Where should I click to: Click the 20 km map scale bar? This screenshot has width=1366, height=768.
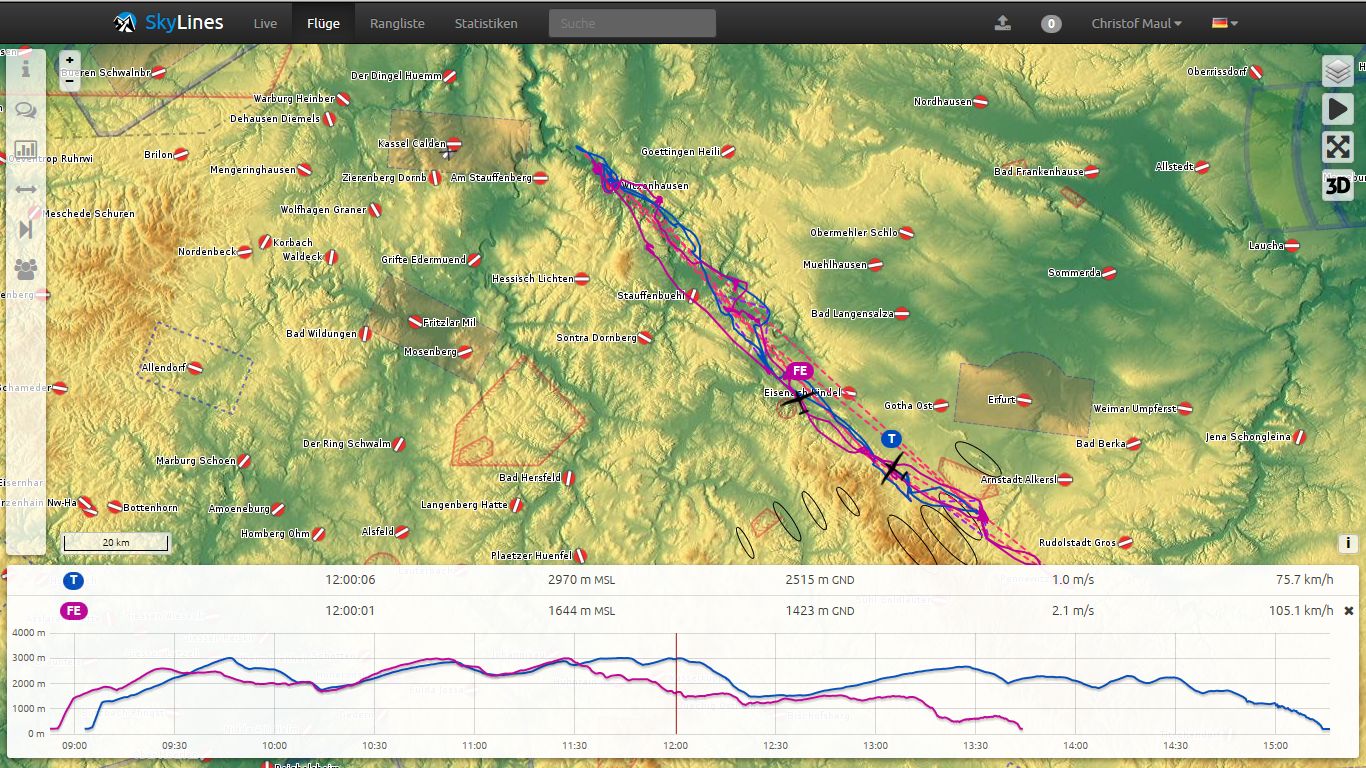(116, 543)
